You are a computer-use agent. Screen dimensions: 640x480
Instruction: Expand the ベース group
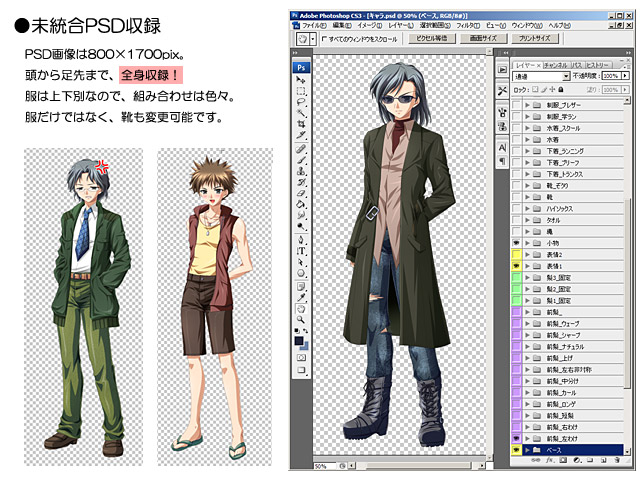click(x=528, y=450)
